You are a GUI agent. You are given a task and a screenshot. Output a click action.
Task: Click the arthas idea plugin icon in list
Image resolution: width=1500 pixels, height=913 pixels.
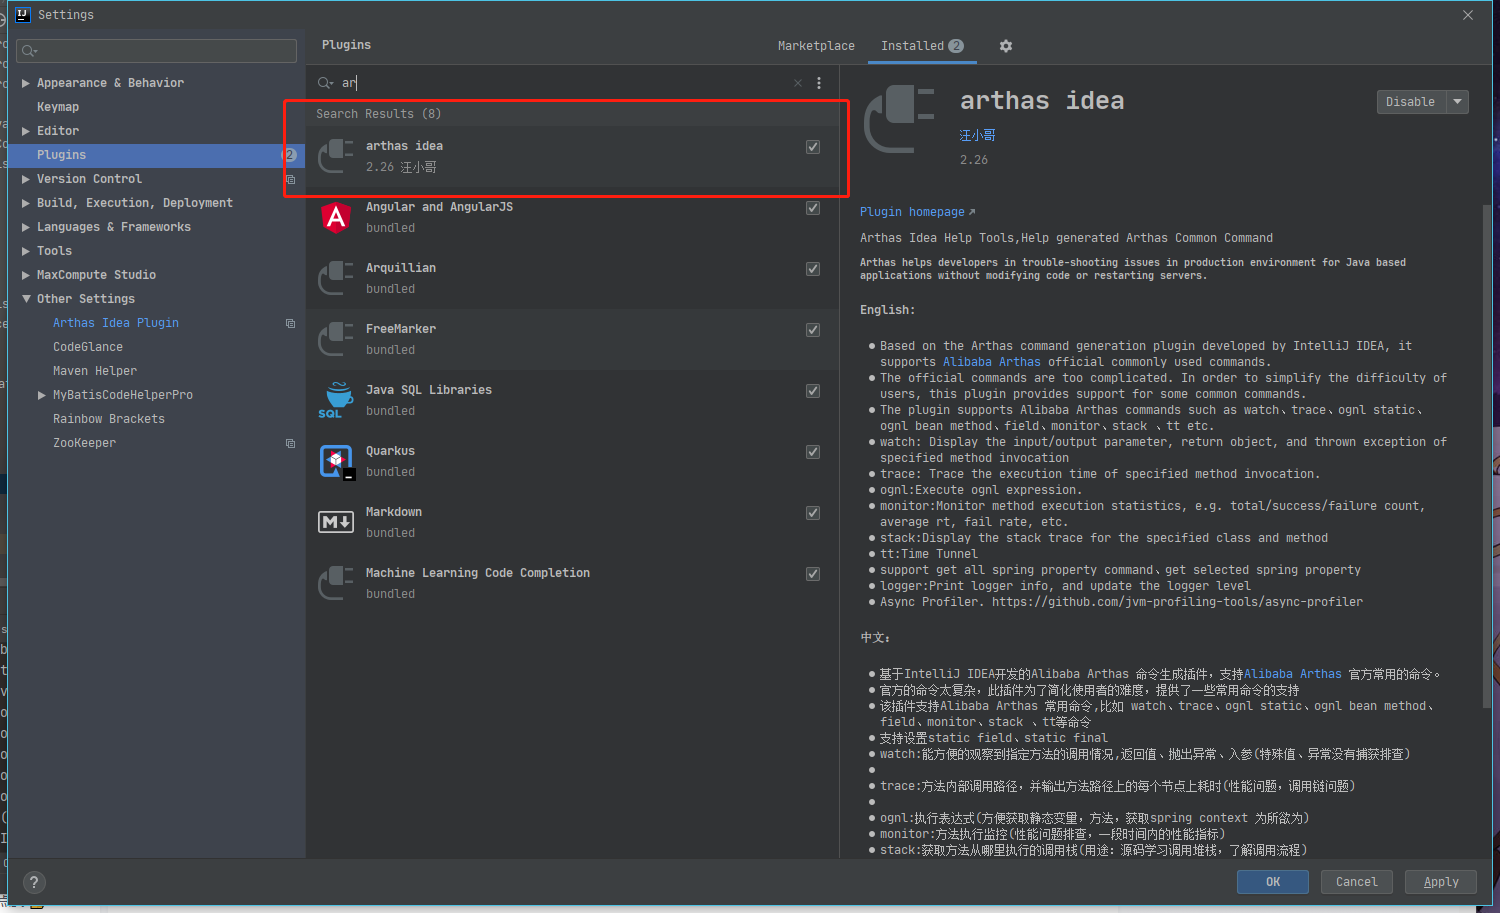(336, 156)
